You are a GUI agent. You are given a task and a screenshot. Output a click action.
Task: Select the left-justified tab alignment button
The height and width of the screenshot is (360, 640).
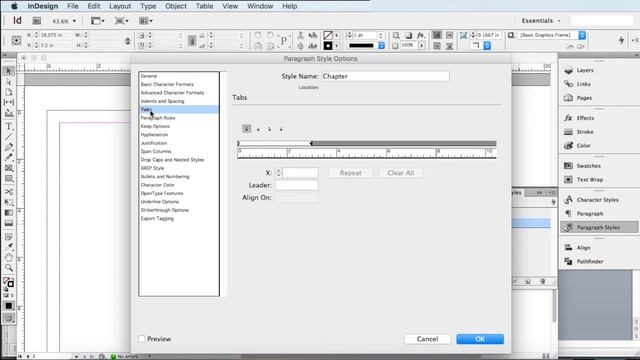point(247,129)
